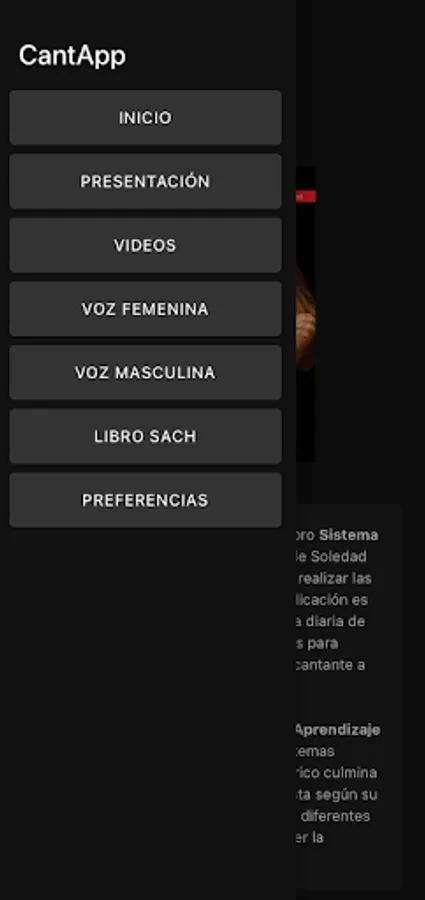The image size is (425, 900).
Task: Go to the PRESENTACIÓN section
Action: [x=145, y=181]
